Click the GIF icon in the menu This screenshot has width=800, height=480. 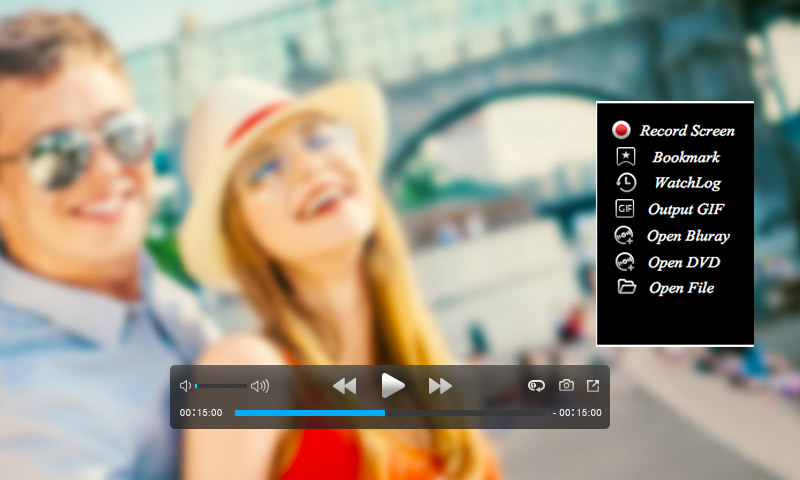625,209
